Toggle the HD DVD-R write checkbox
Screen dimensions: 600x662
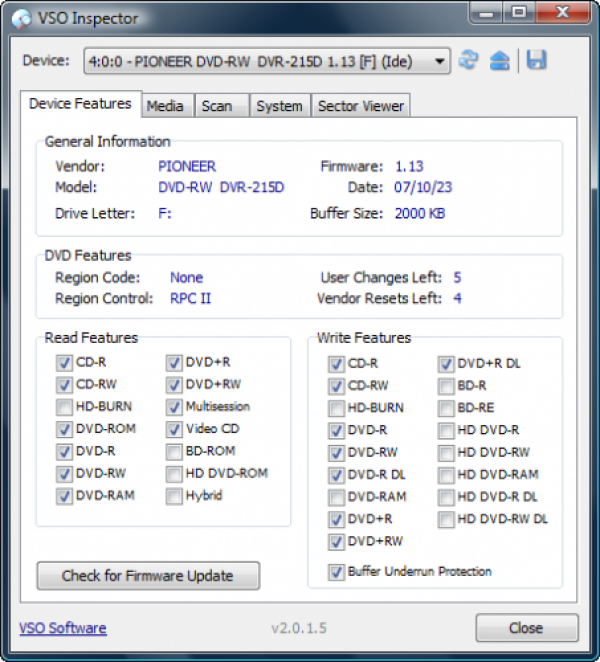pos(446,431)
